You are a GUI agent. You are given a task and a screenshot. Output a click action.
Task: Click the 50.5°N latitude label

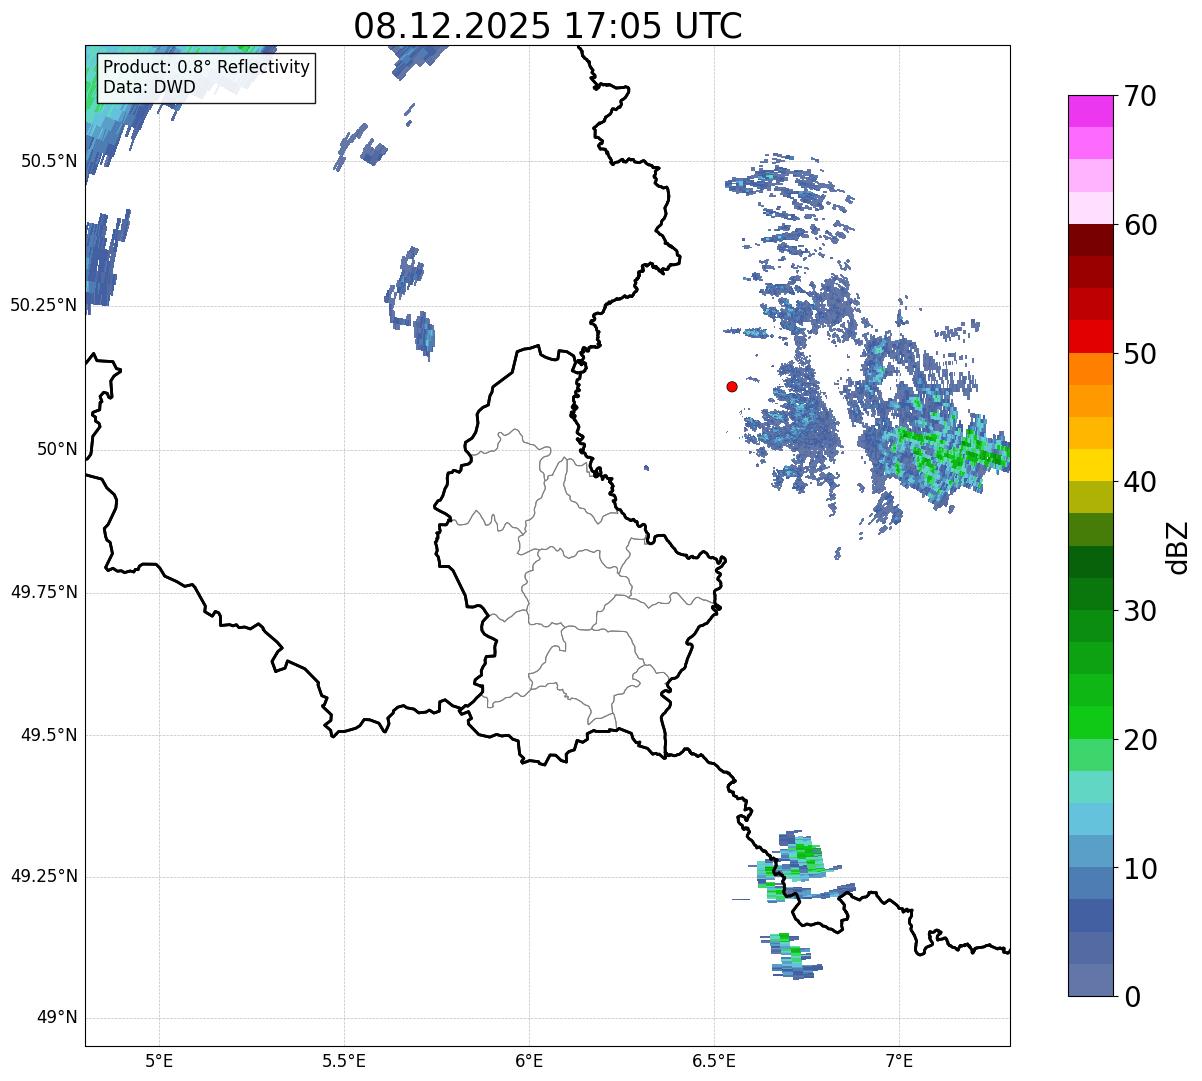pos(49,161)
